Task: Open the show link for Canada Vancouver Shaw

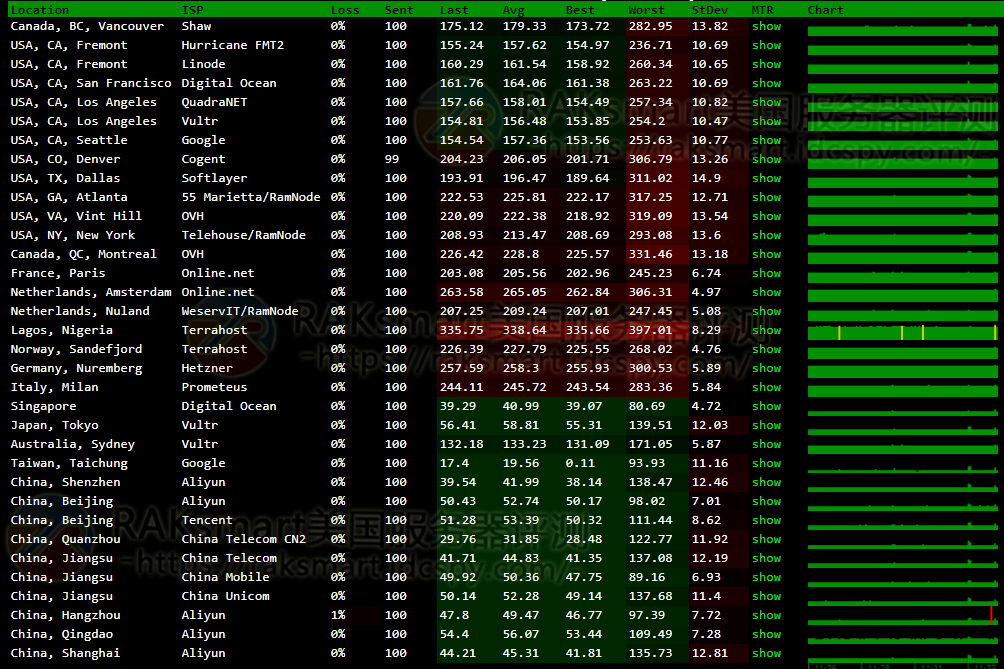Action: [766, 26]
